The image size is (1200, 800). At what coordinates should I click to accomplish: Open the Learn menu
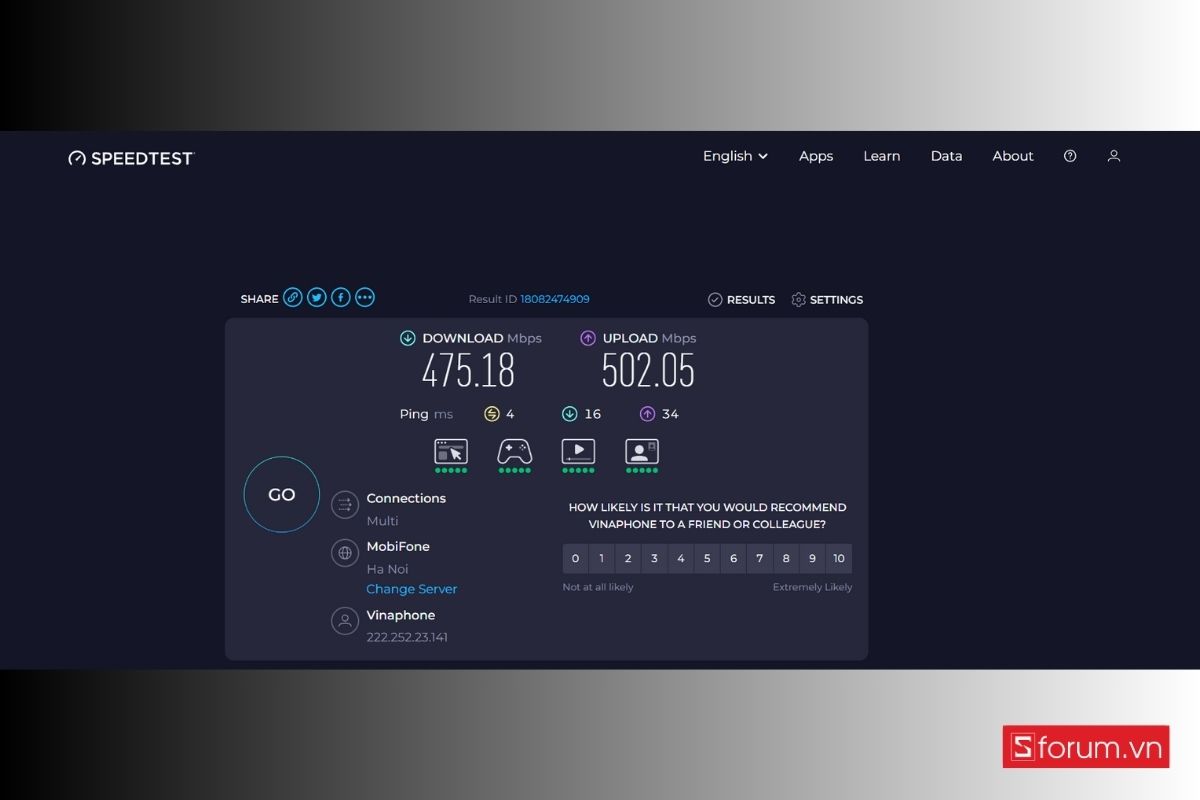click(x=882, y=156)
